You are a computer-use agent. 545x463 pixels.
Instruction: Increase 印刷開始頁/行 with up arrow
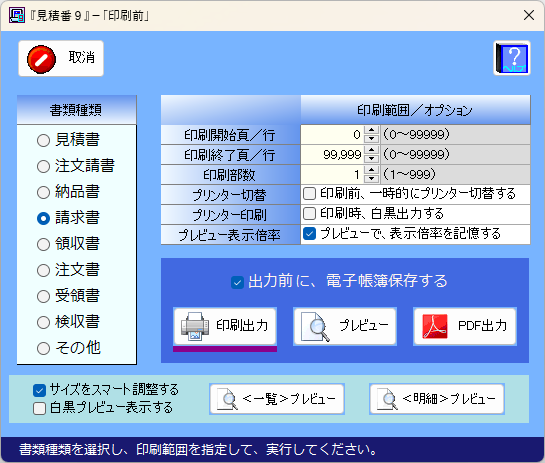372,130
